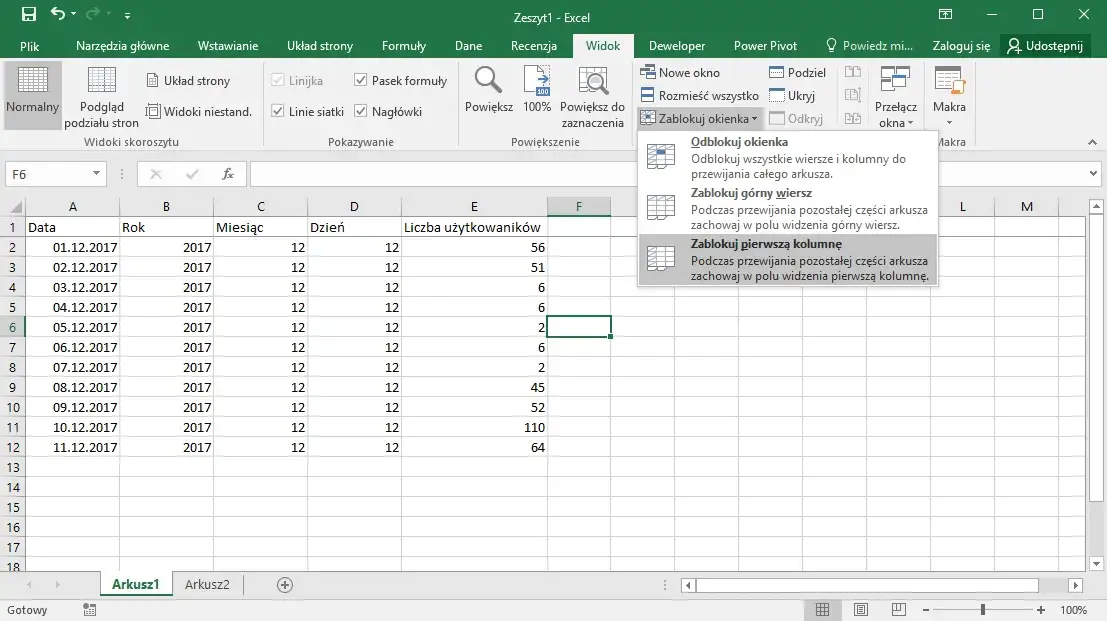
Task: Uncheck the Pasek formuły checkbox
Action: click(x=361, y=81)
